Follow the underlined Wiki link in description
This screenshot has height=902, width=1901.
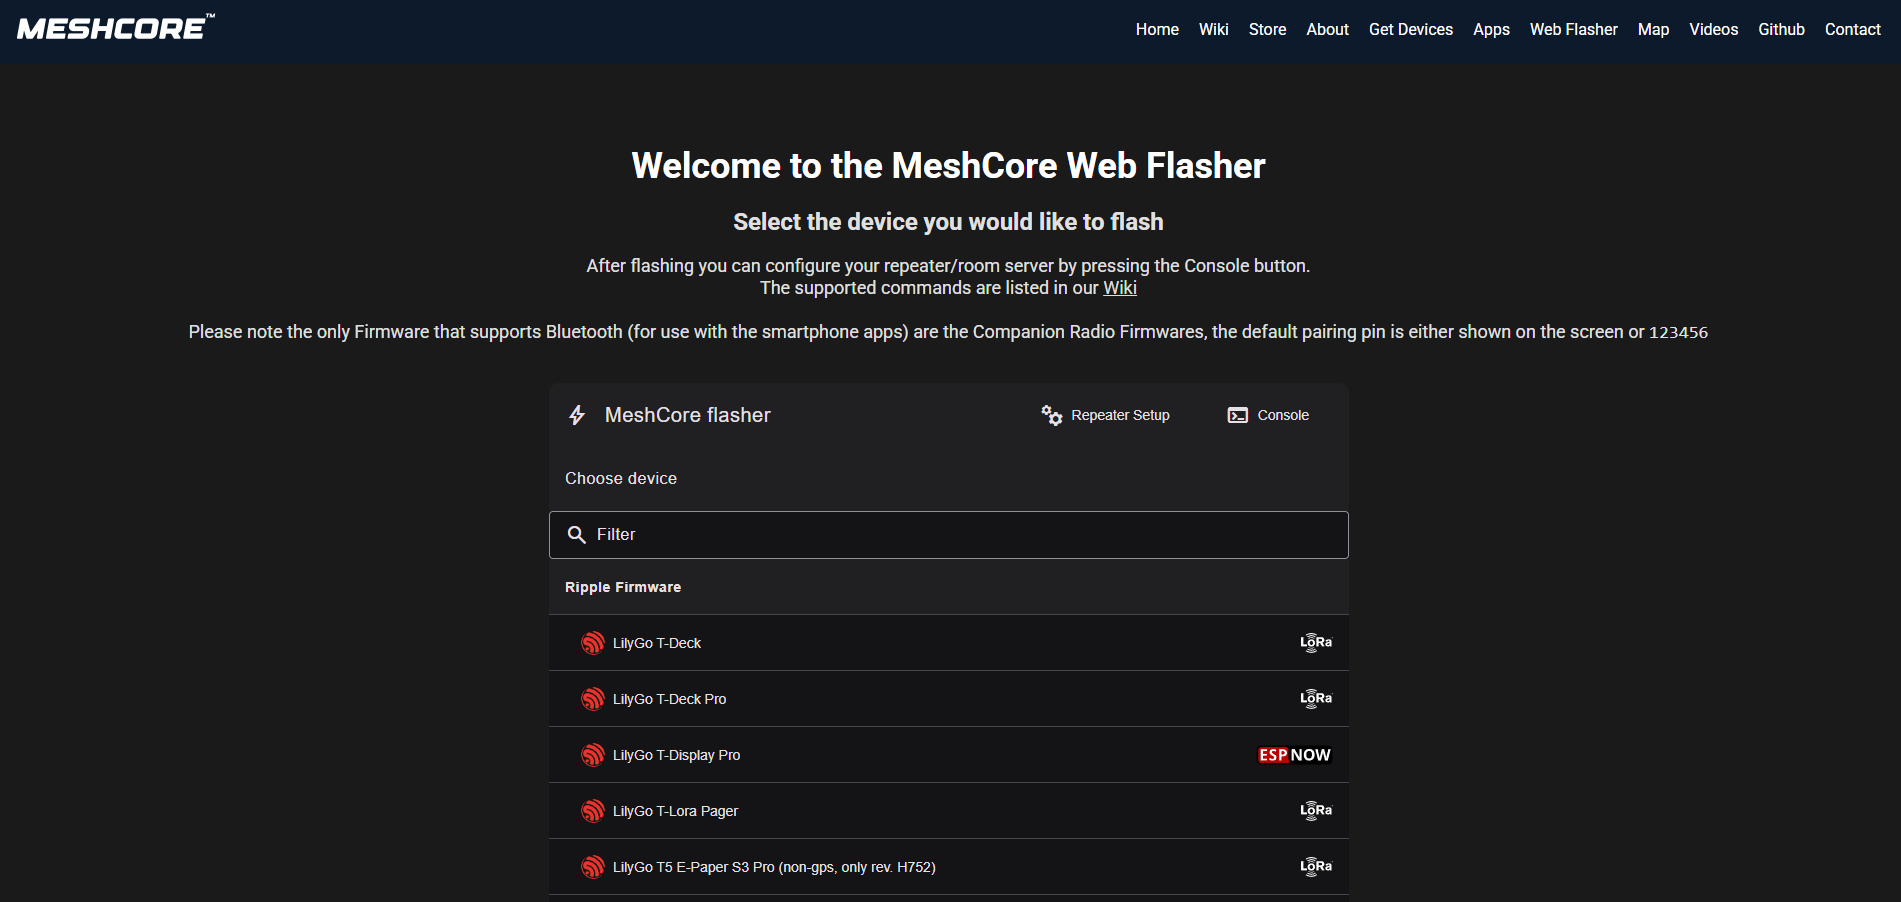1119,288
